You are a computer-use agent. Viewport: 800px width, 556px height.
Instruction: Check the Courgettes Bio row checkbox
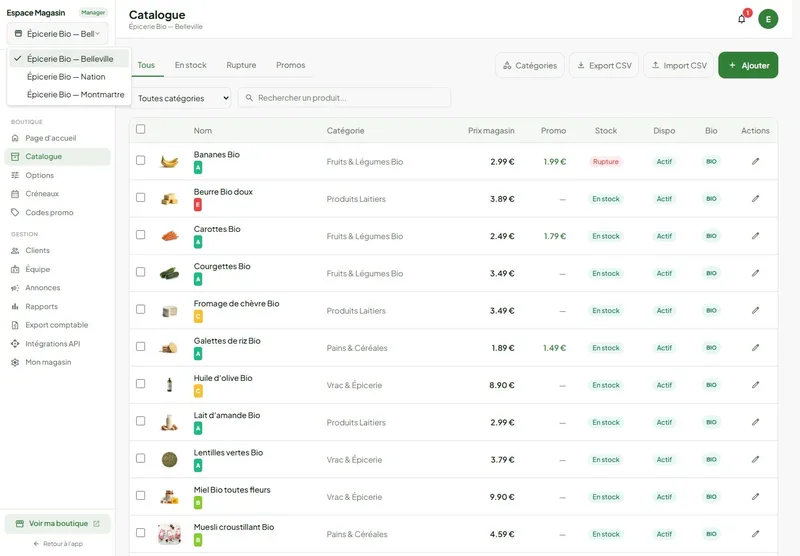pos(141,272)
